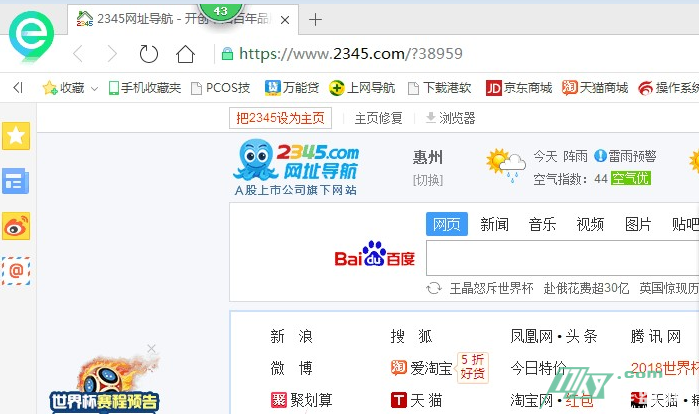Click the green secure lock icon
Screen dimensions: 699x414
[x=227, y=54]
